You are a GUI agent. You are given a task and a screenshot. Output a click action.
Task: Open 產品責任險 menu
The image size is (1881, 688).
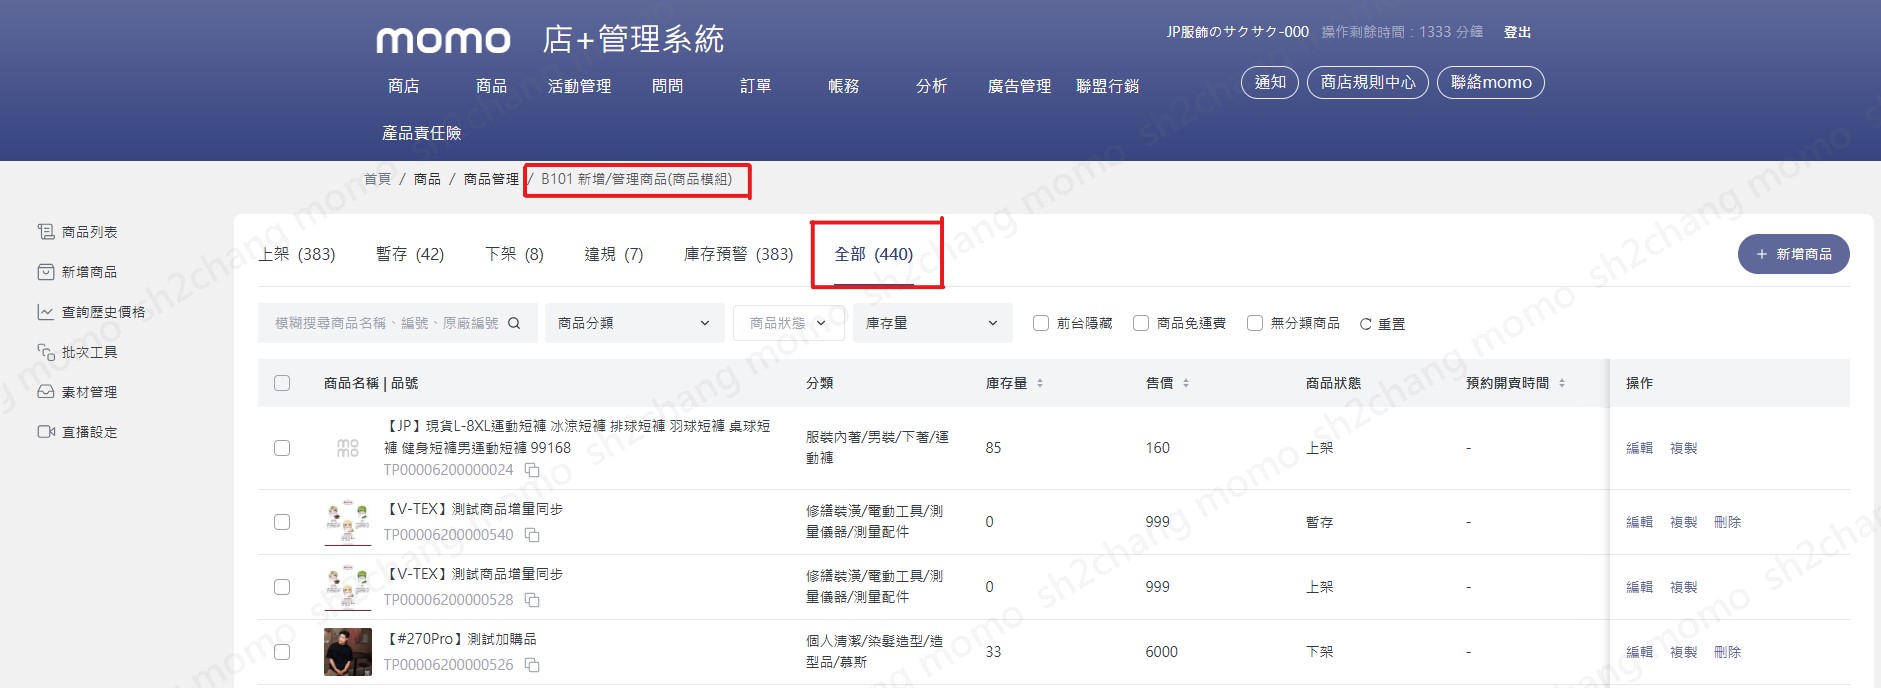[x=422, y=133]
